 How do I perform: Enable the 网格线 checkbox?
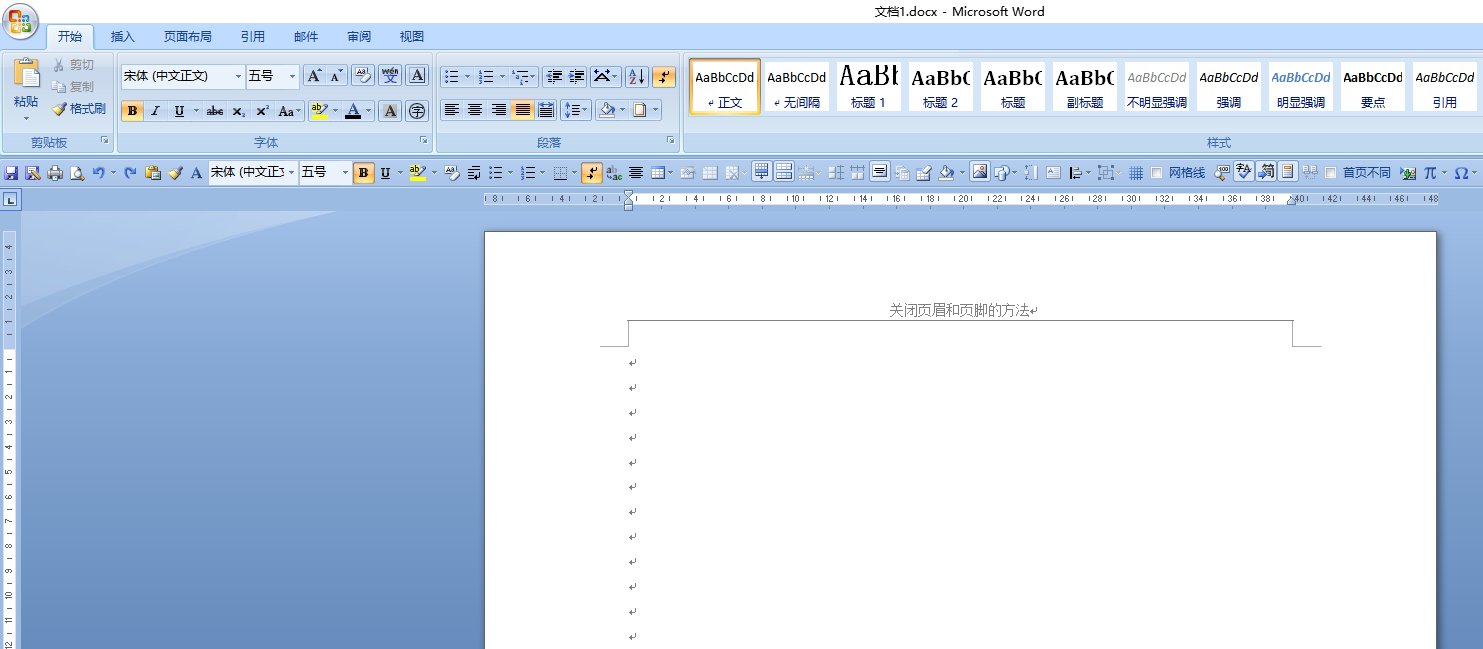pyautogui.click(x=1157, y=173)
